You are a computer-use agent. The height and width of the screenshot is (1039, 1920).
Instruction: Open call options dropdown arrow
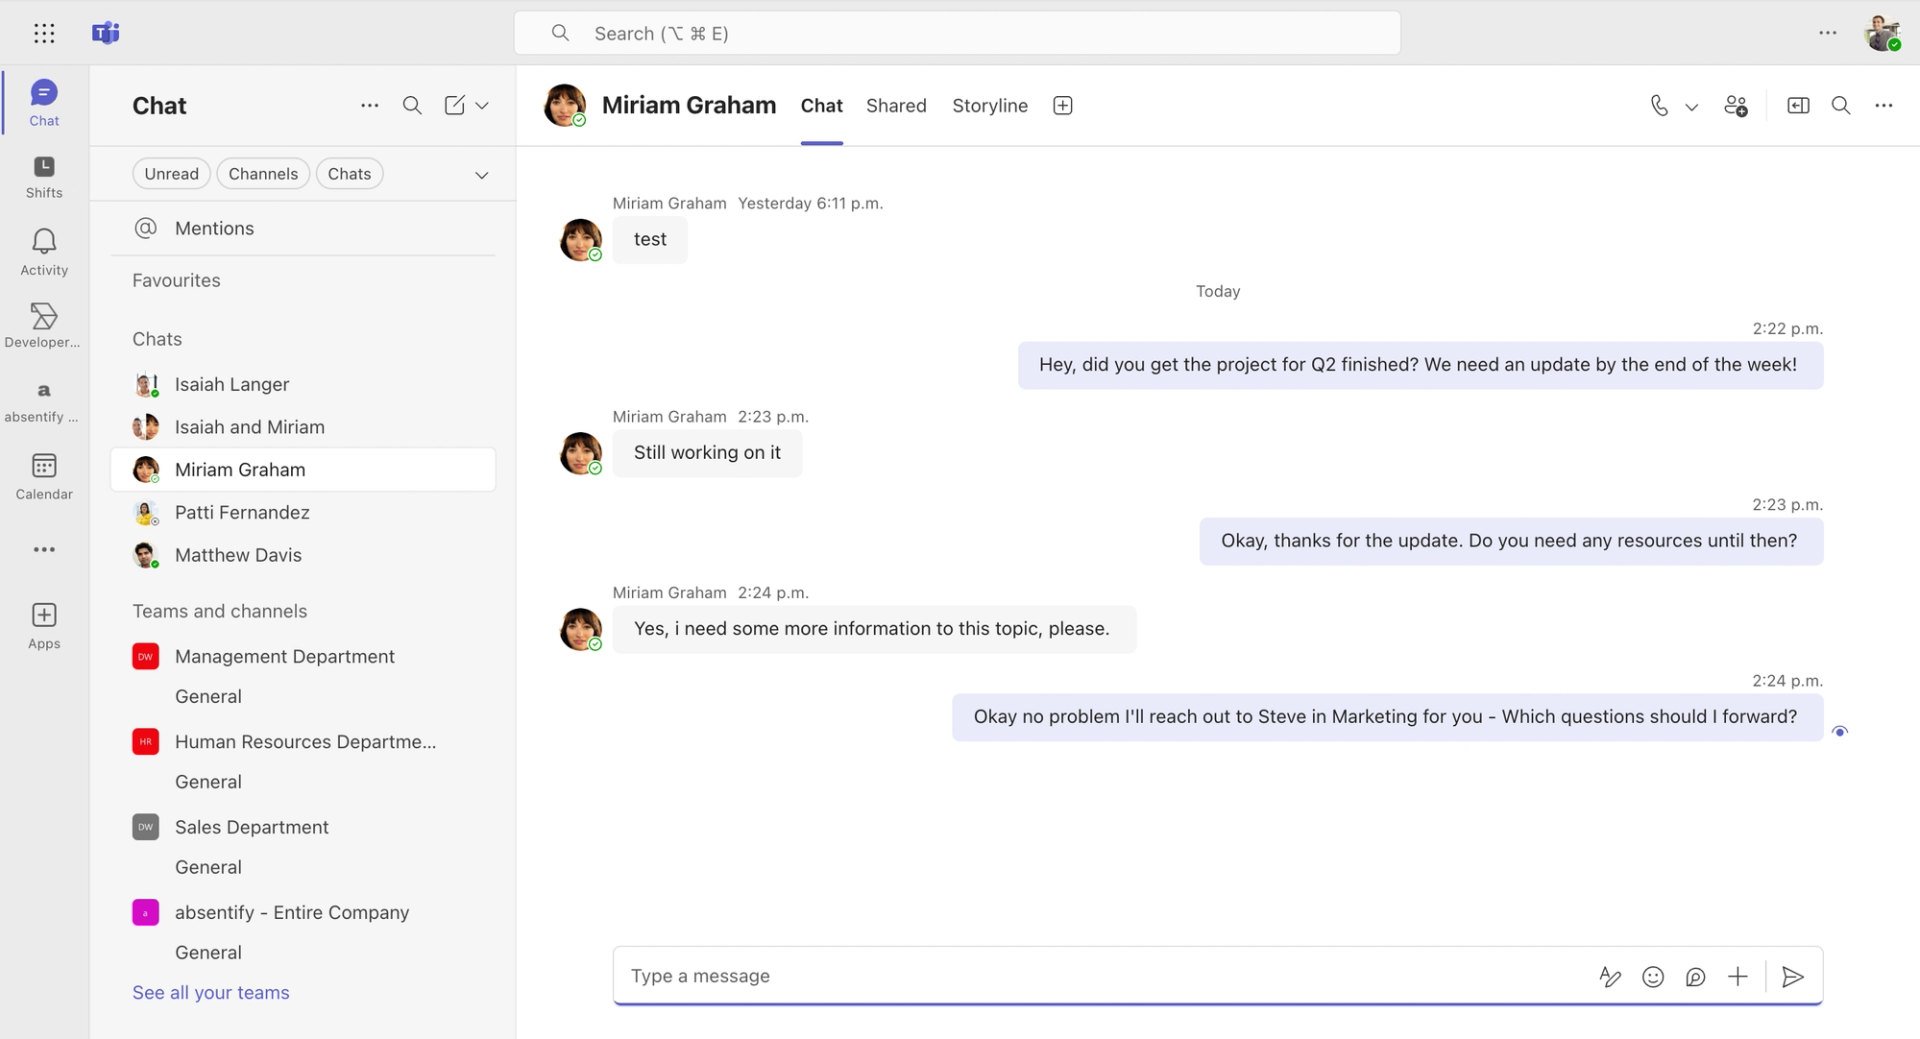click(x=1692, y=106)
